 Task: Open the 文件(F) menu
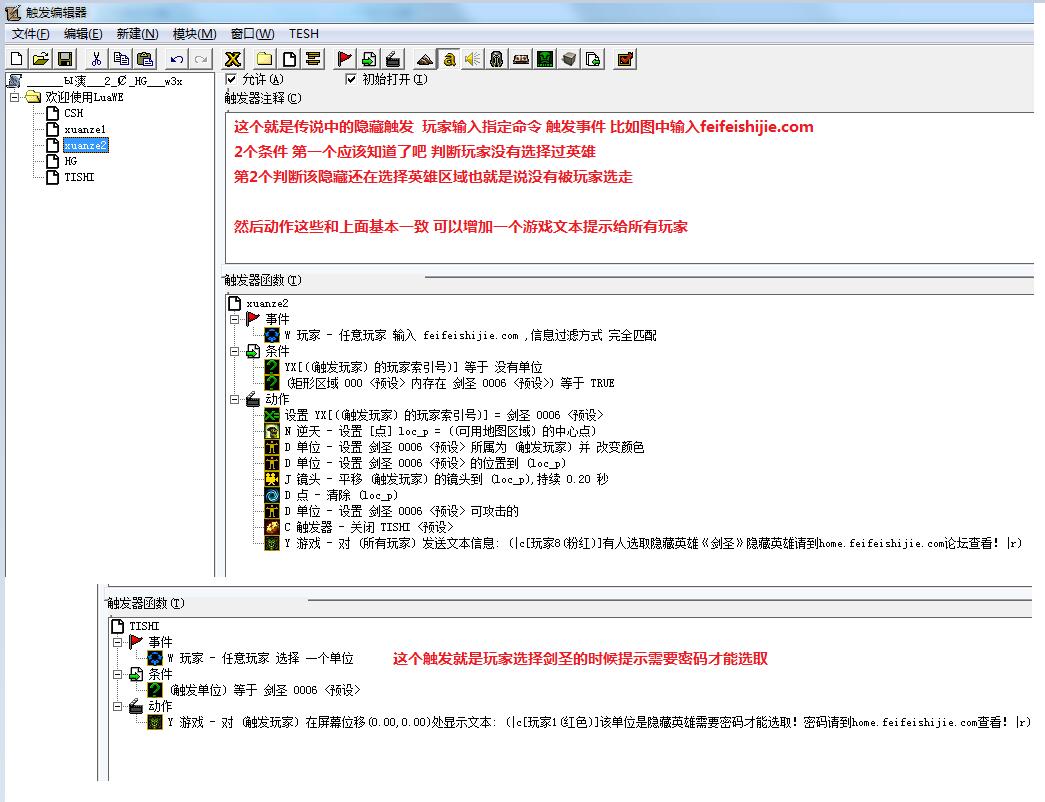click(31, 34)
